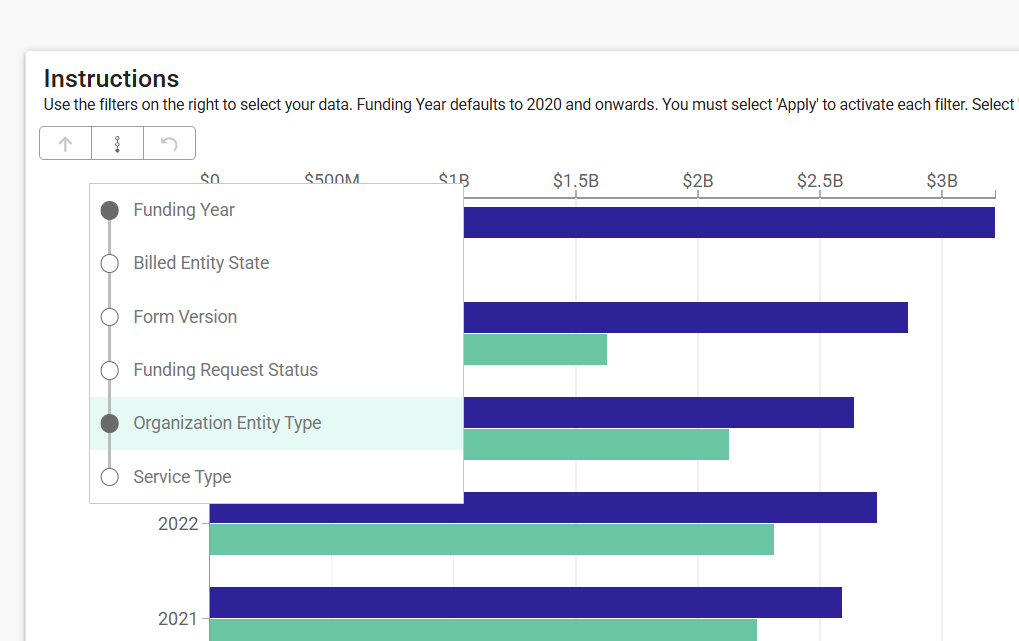1019x641 pixels.
Task: Click the topmost dark blue bar
Action: pos(729,222)
